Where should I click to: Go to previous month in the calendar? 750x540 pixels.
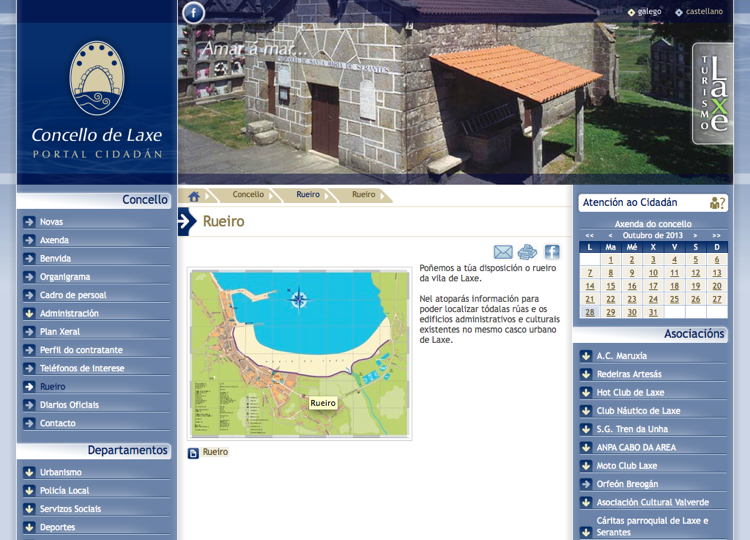pyautogui.click(x=610, y=235)
